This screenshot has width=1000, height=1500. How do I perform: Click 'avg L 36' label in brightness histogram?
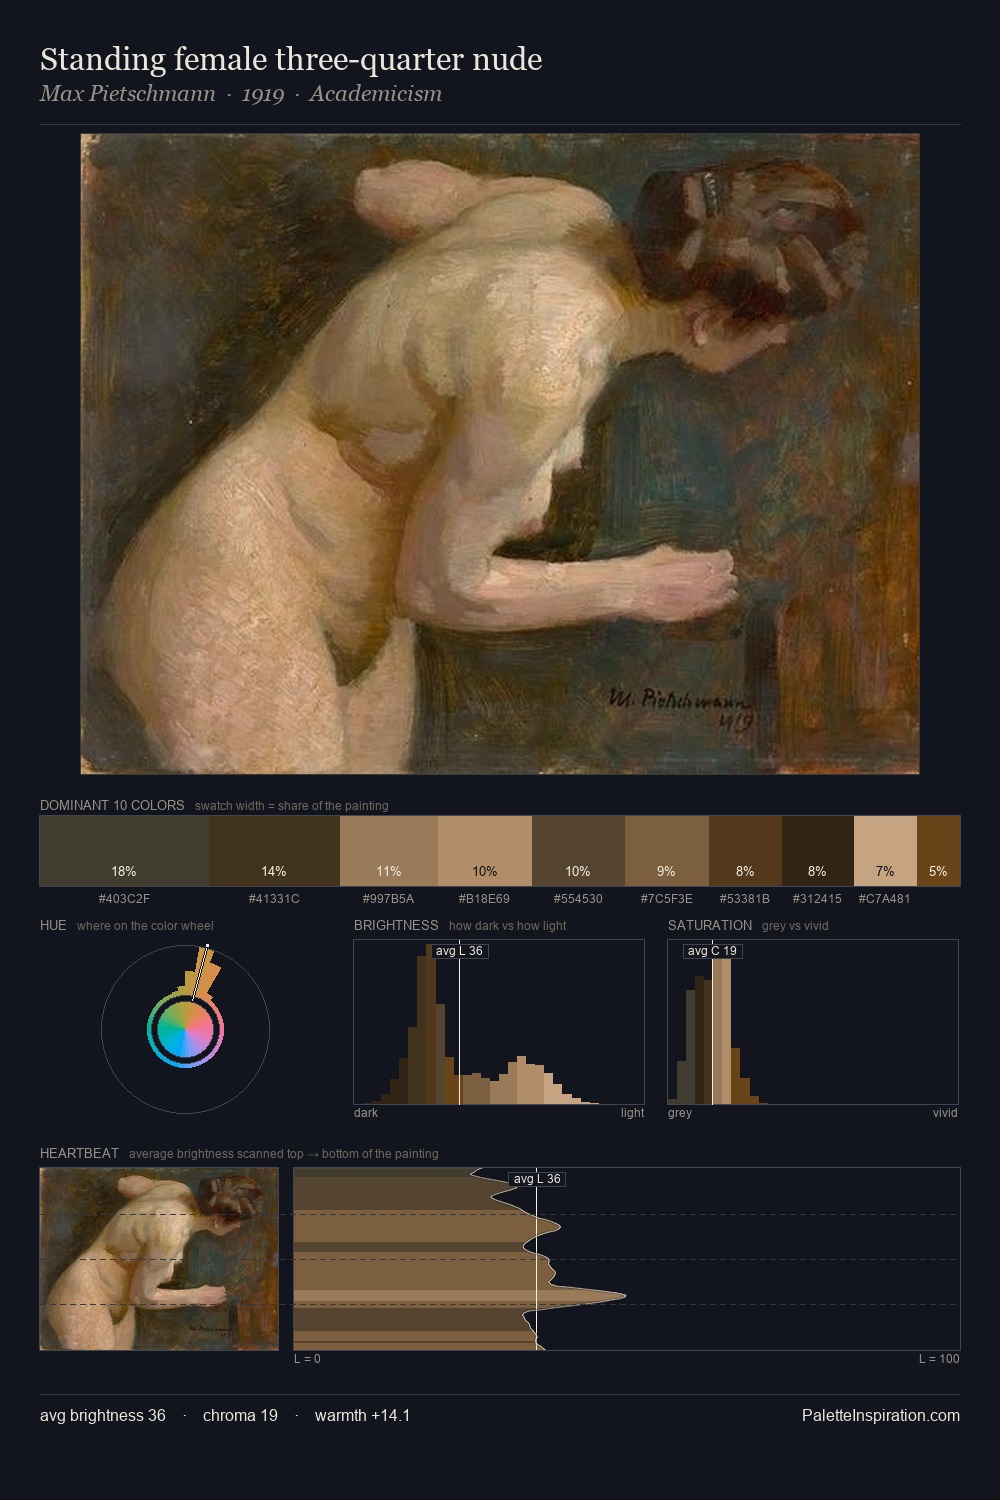pos(459,951)
